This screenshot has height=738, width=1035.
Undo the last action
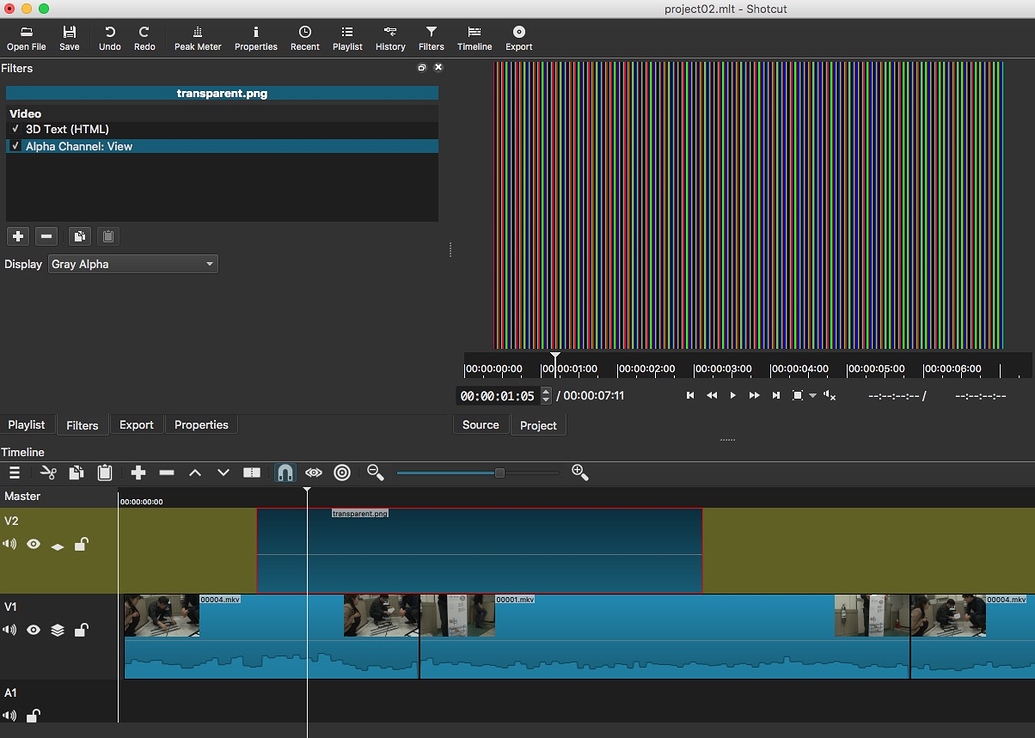tap(110, 38)
